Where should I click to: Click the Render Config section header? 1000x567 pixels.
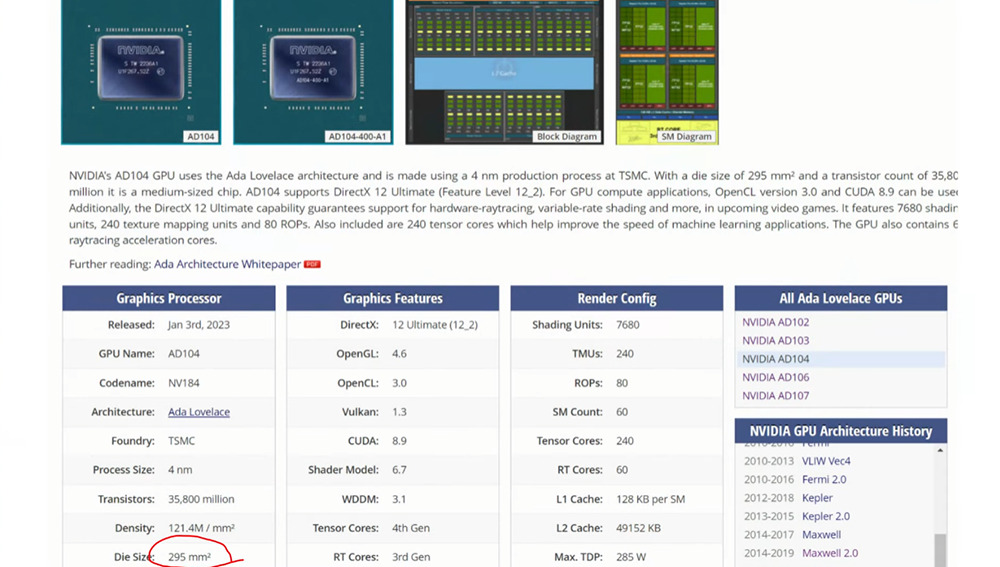(617, 298)
